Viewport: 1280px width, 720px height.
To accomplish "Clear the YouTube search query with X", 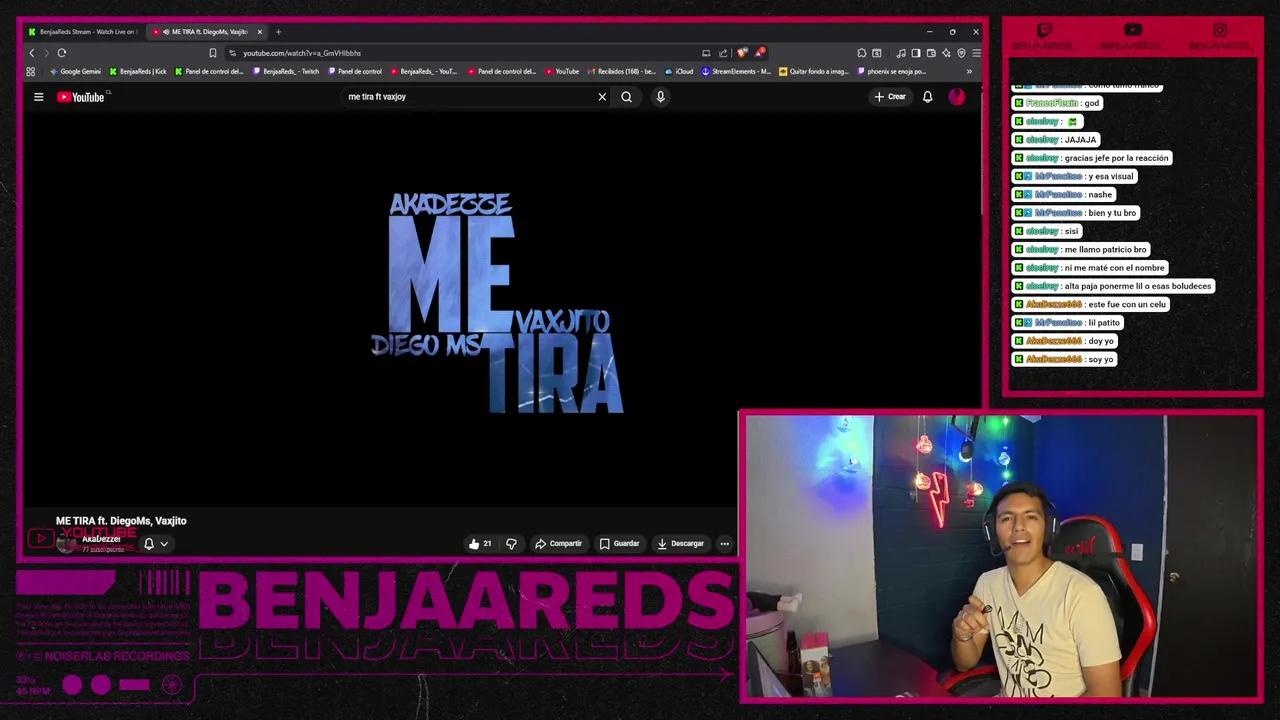I will 602,97.
